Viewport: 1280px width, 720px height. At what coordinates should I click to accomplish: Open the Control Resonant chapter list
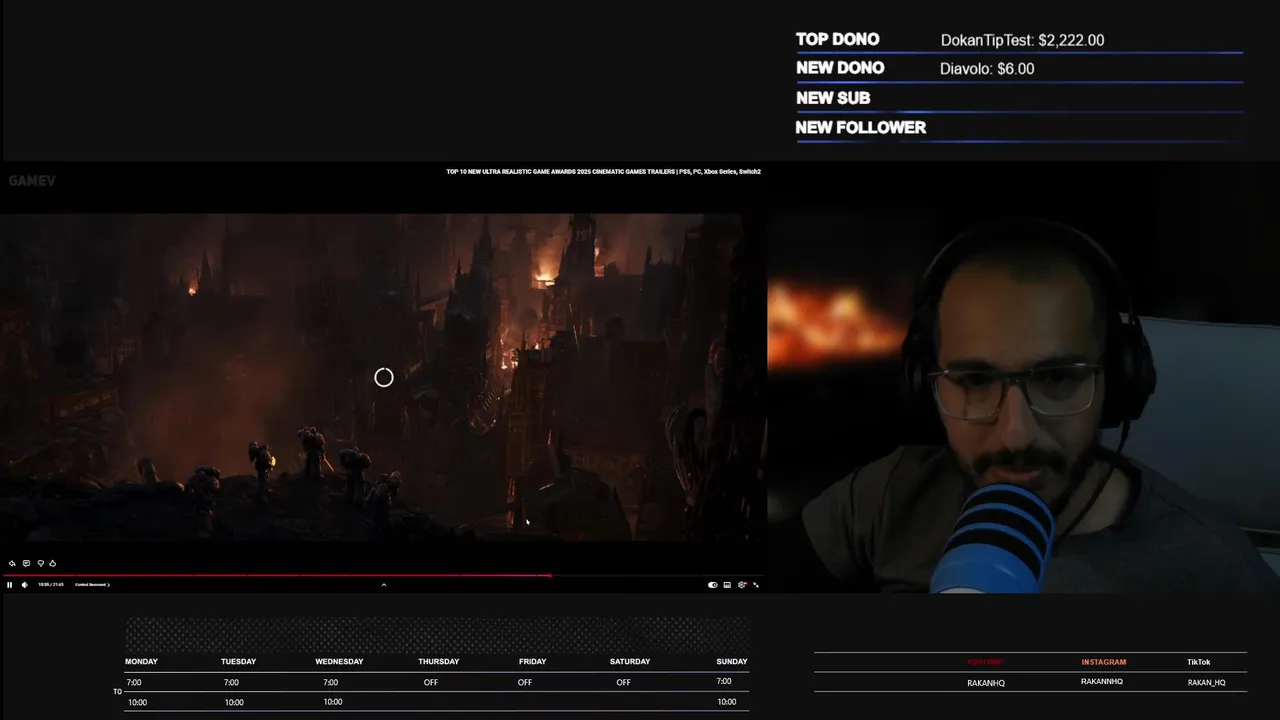point(92,585)
